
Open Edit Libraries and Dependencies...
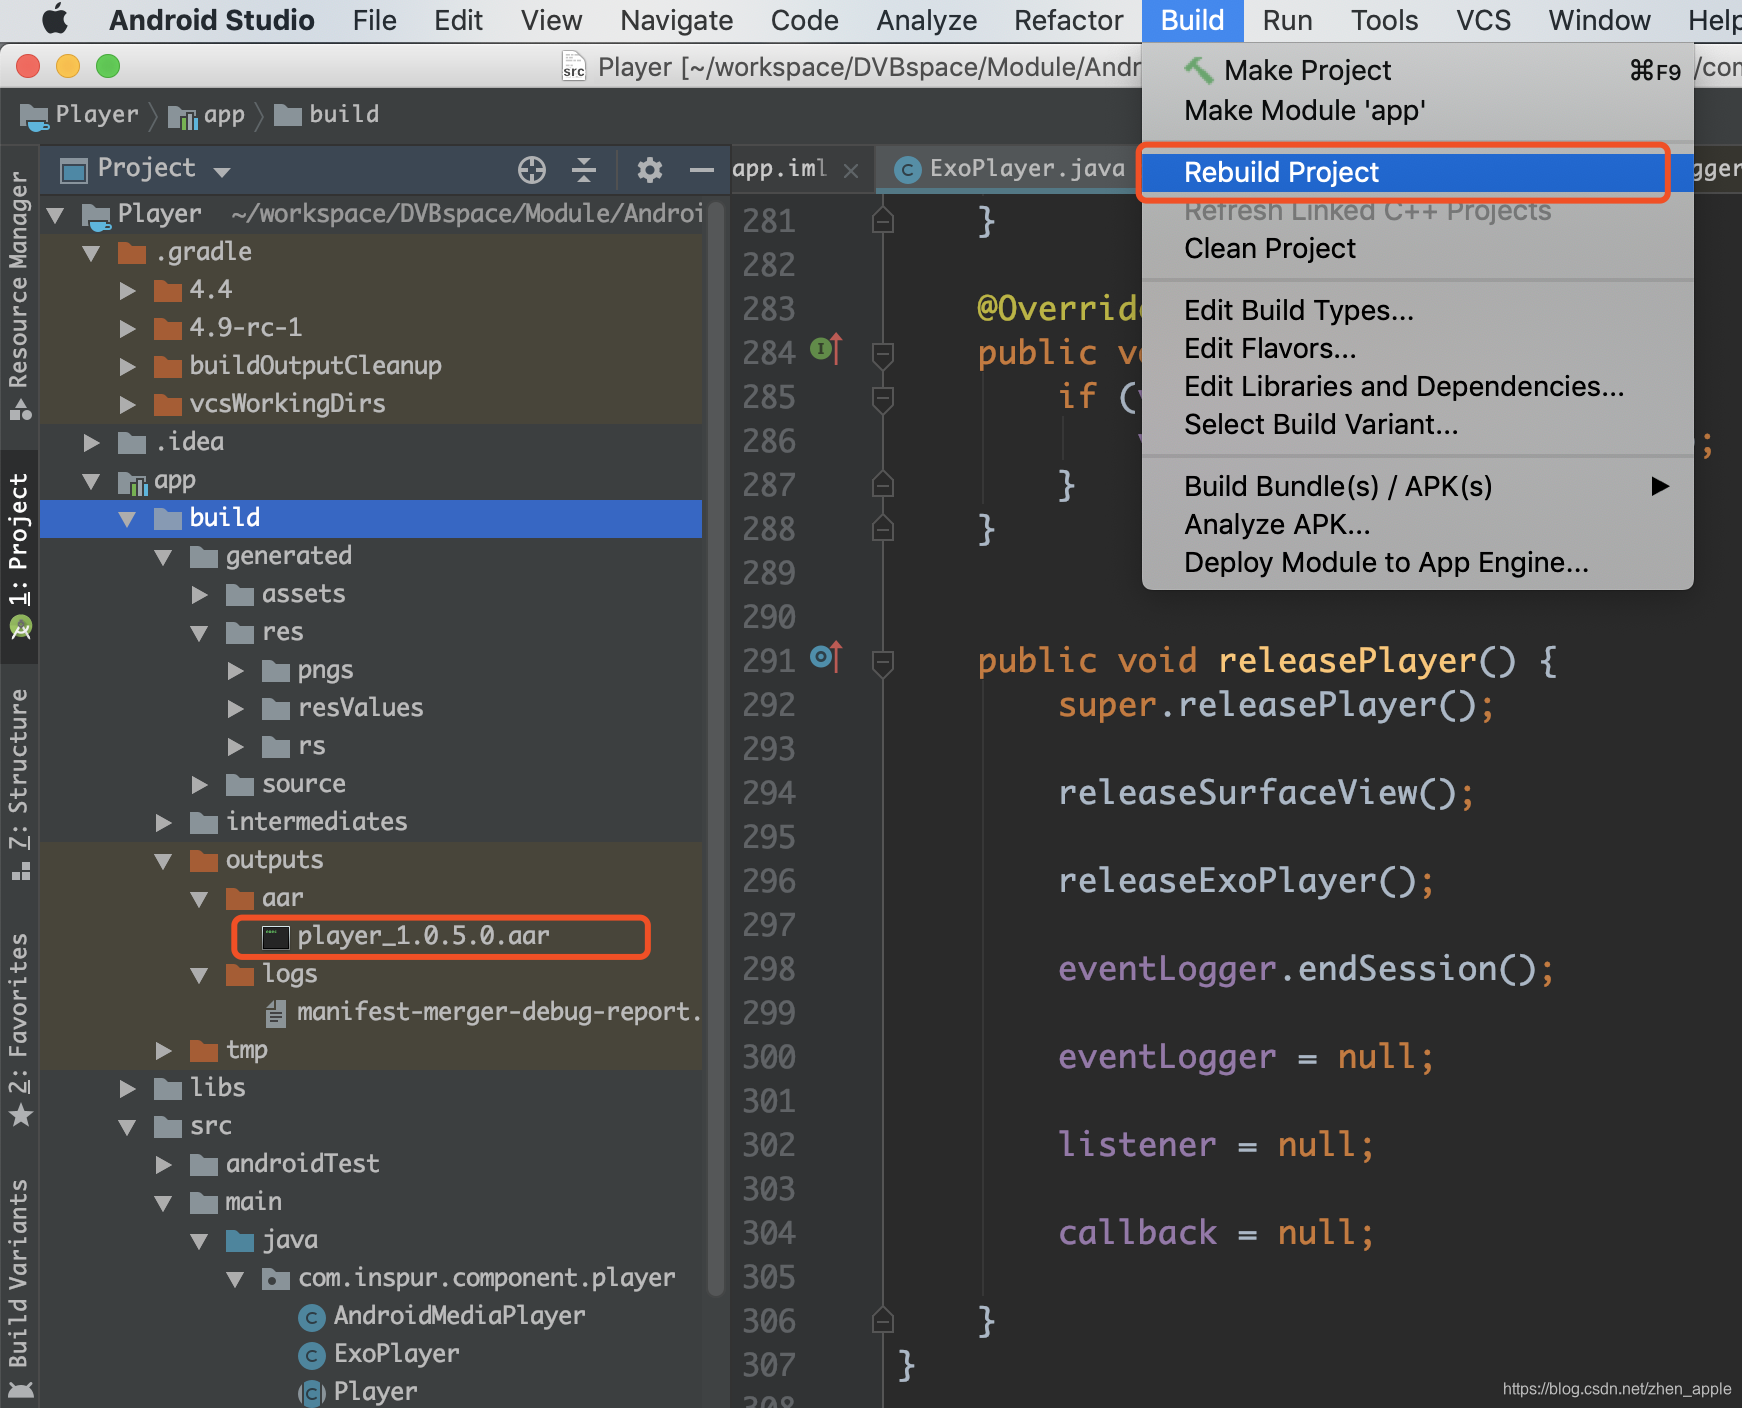[1417, 386]
